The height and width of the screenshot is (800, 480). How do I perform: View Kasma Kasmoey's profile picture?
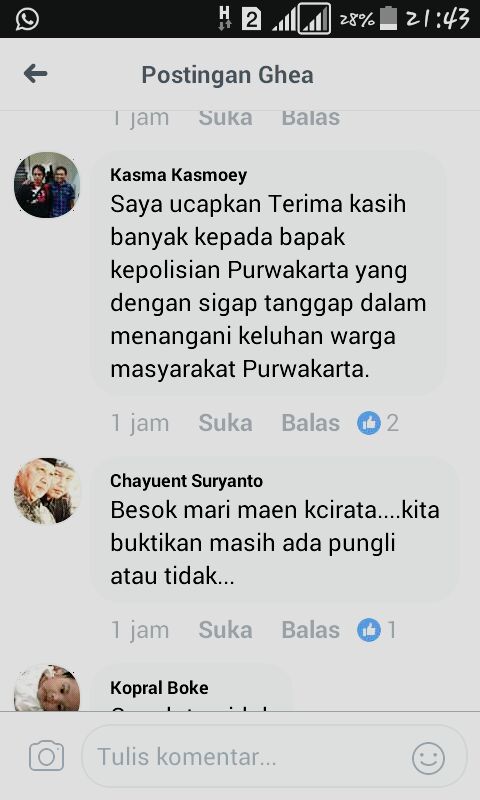(47, 185)
